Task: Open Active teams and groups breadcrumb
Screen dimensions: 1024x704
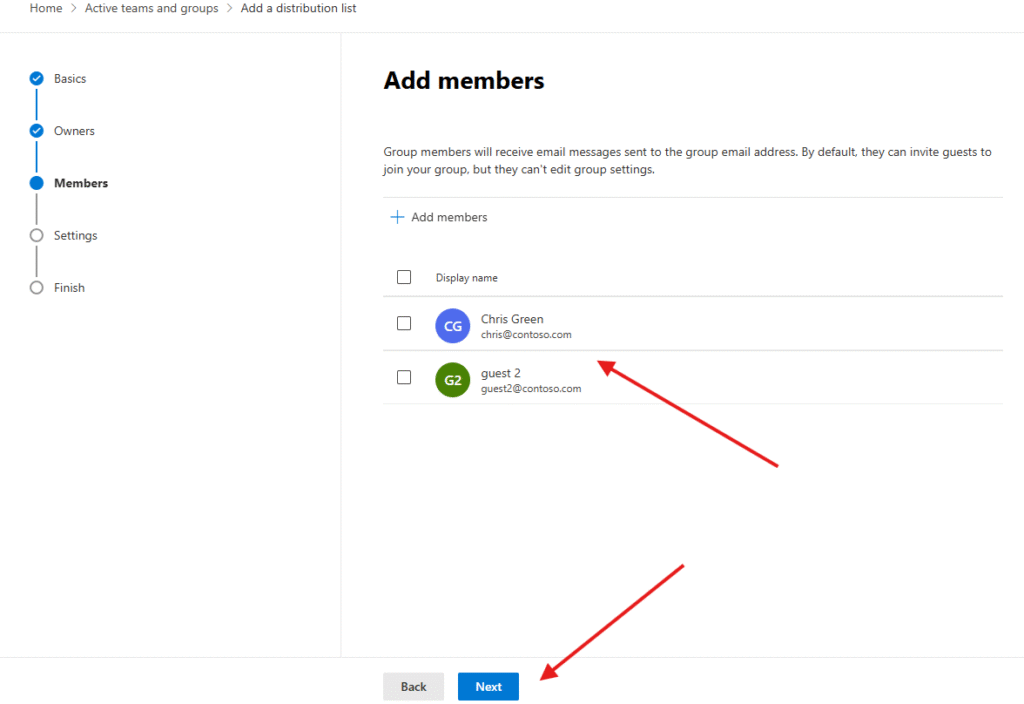Action: click(151, 8)
